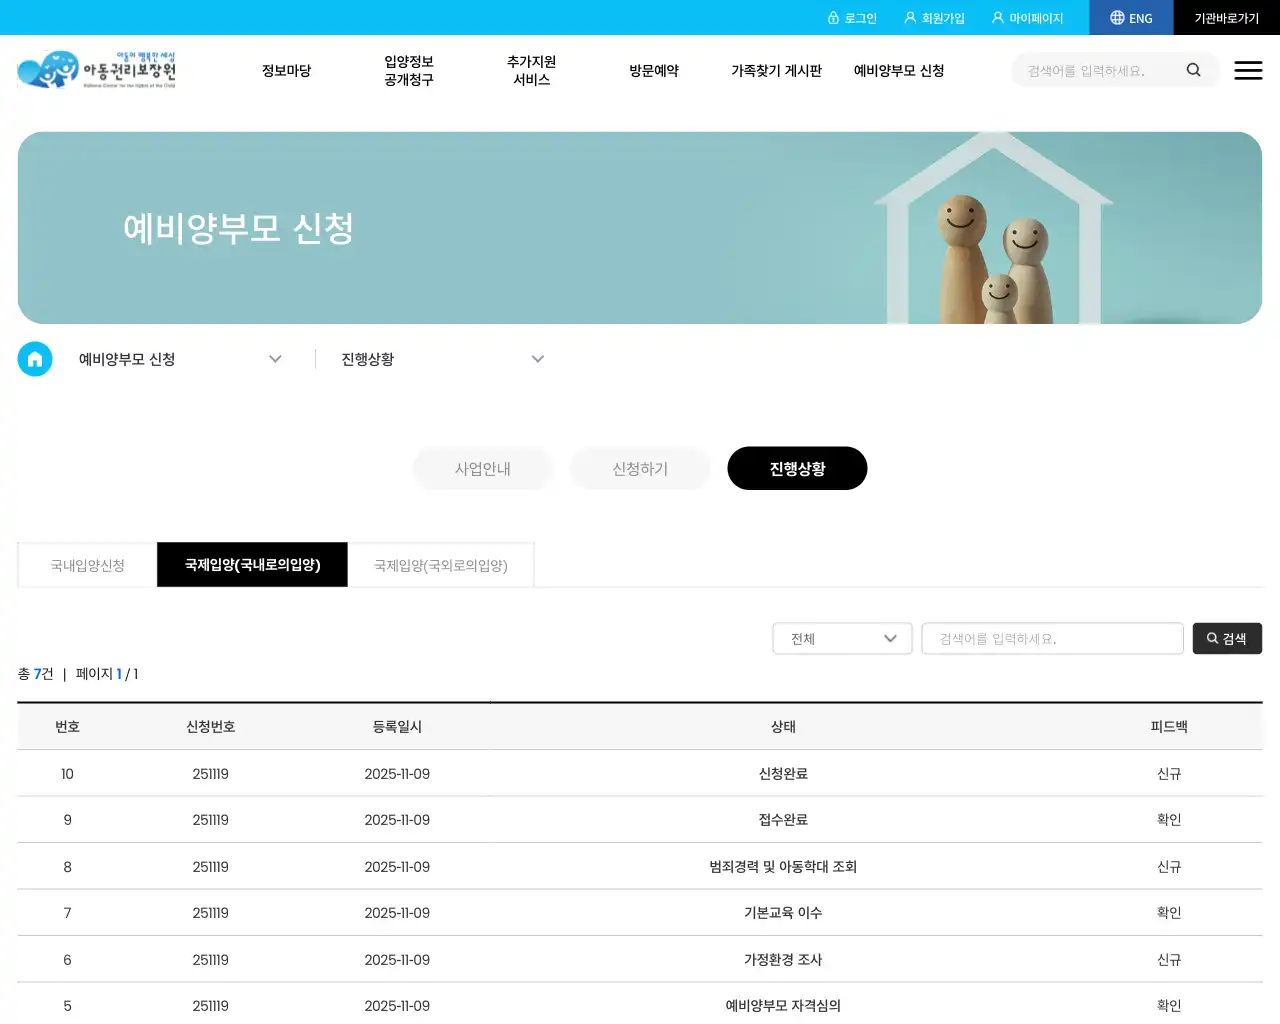Switch to the 국내입양신청 tab
This screenshot has height=1024, width=1280.
[86, 565]
